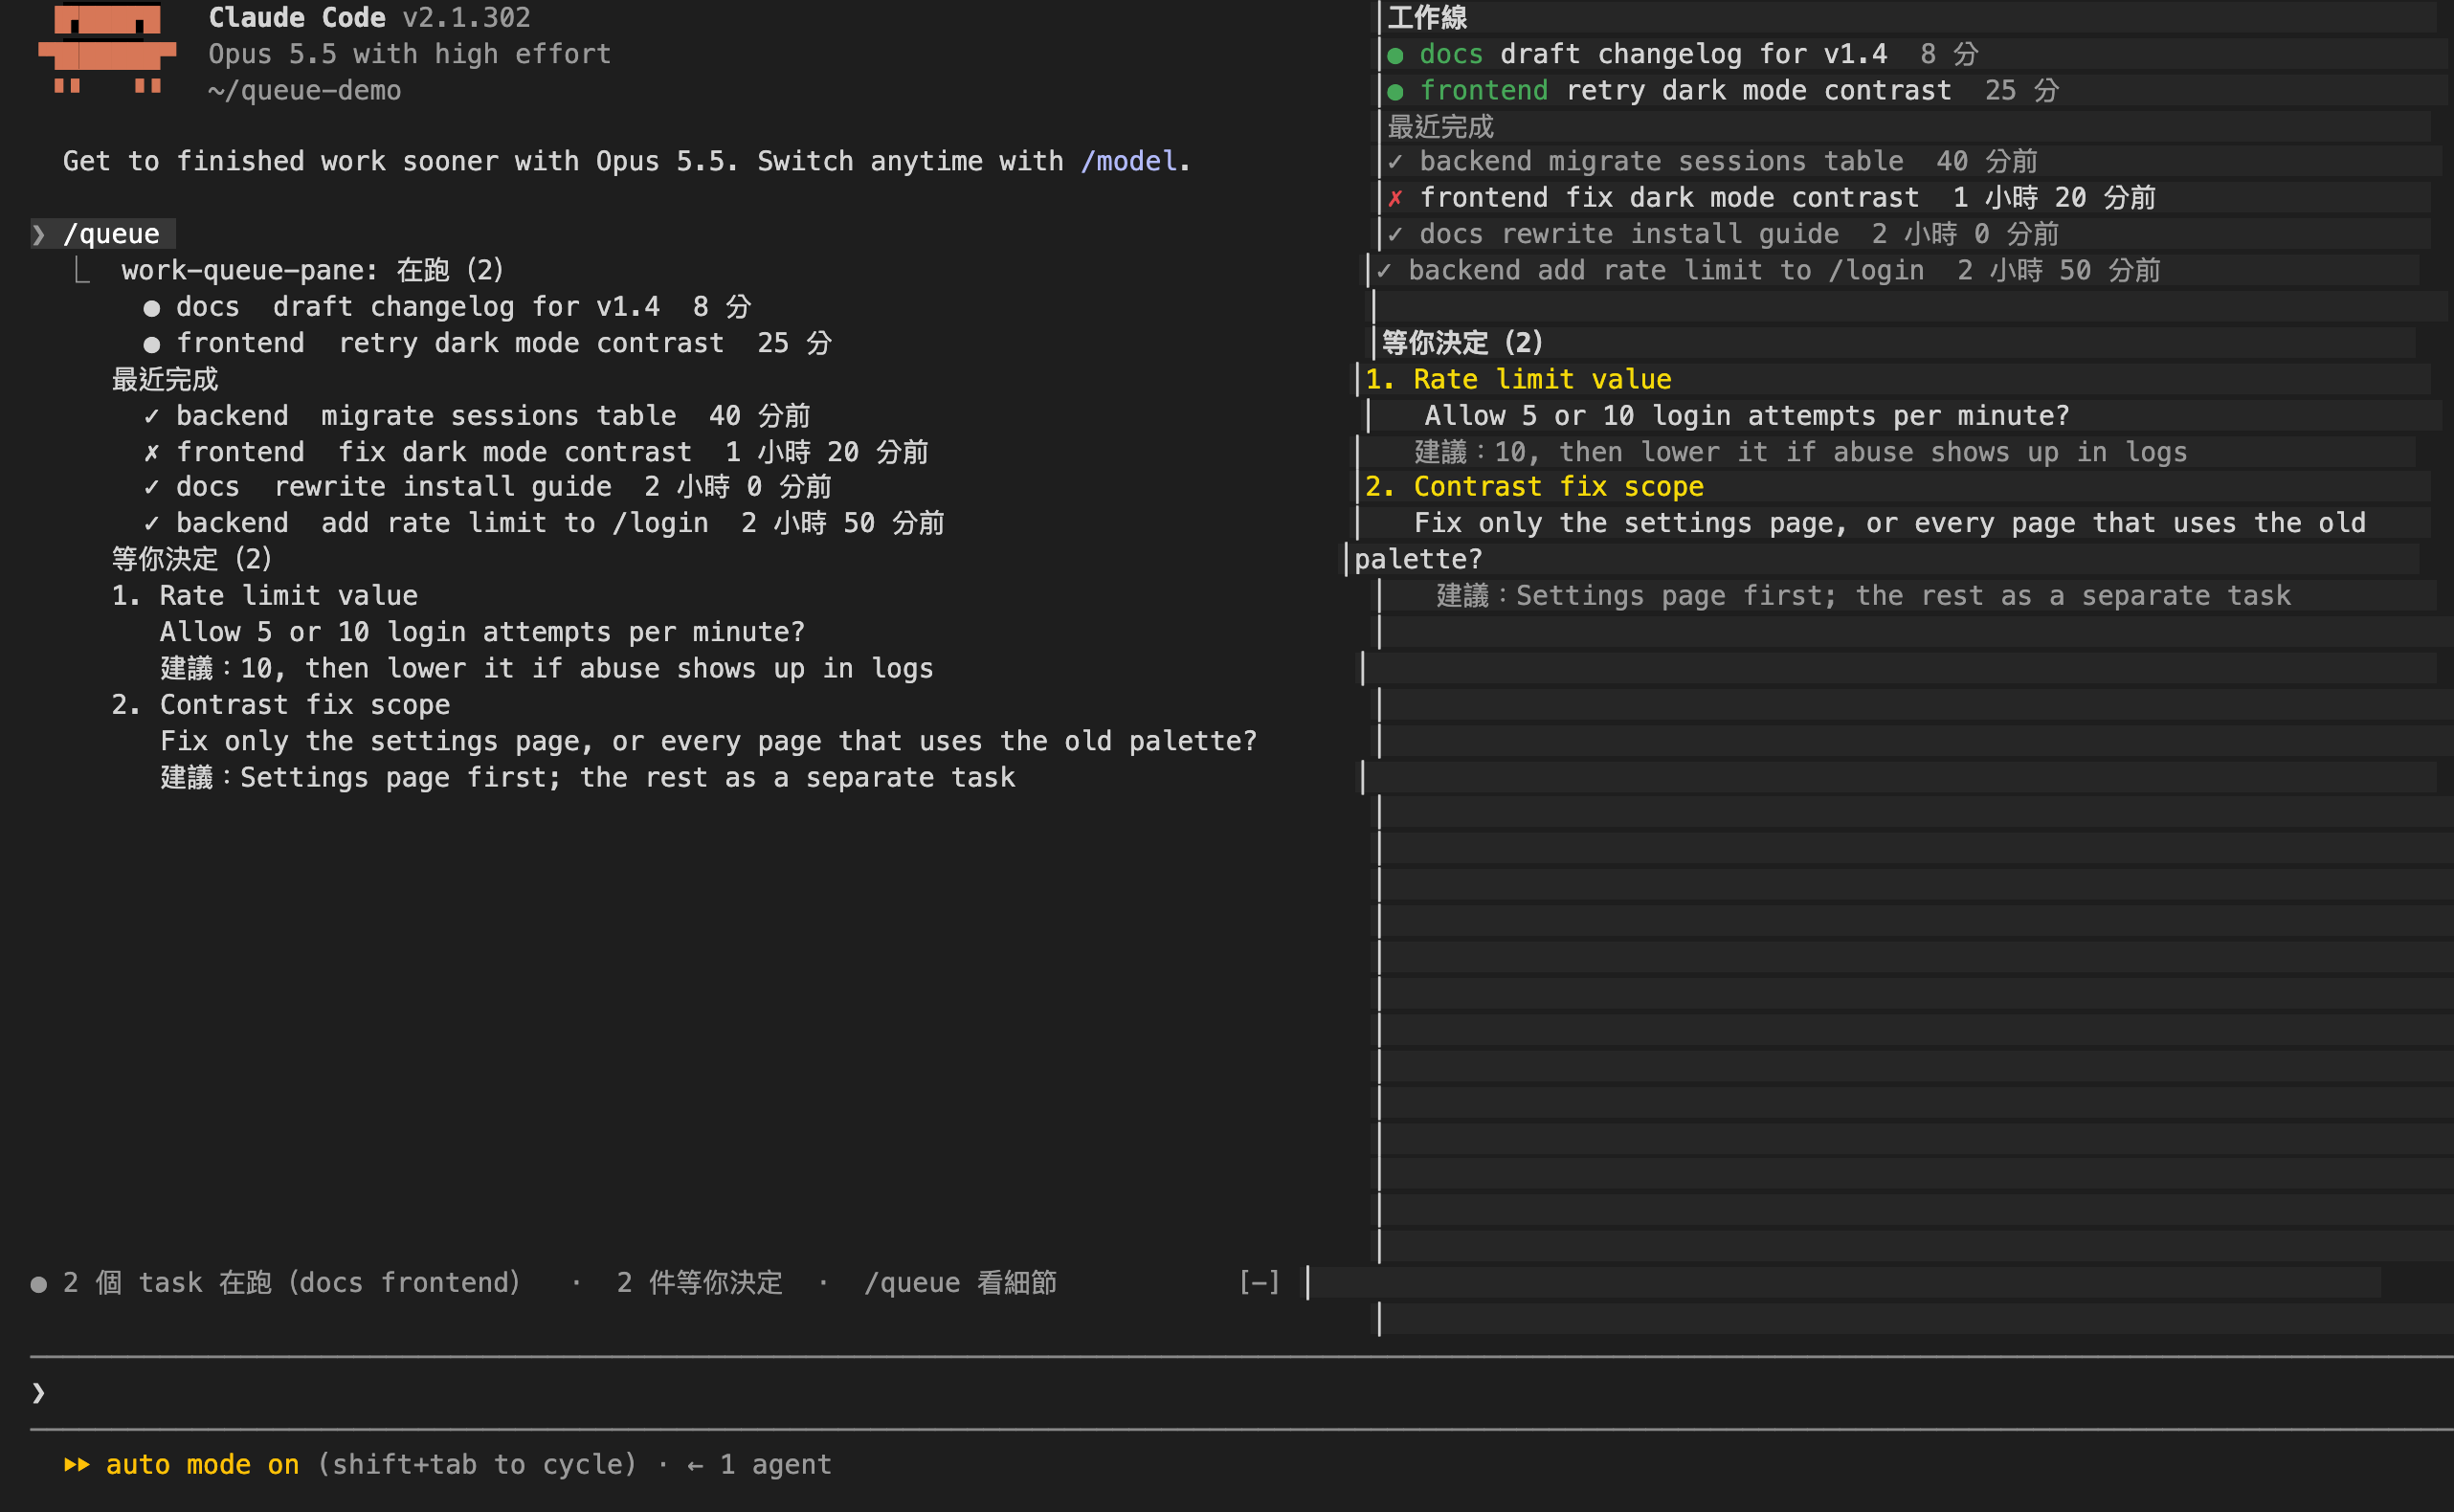Click the checkmark beside 'backend migrate sessions' in transcript
This screenshot has width=2454, height=1512.
coord(152,416)
